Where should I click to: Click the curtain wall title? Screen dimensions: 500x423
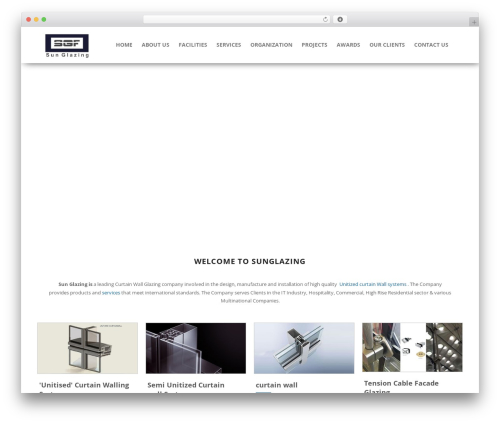click(277, 385)
